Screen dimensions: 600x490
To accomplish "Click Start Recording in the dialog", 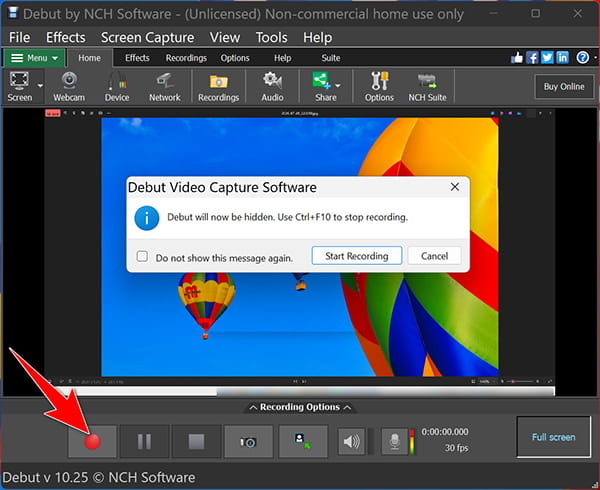I will [357, 256].
